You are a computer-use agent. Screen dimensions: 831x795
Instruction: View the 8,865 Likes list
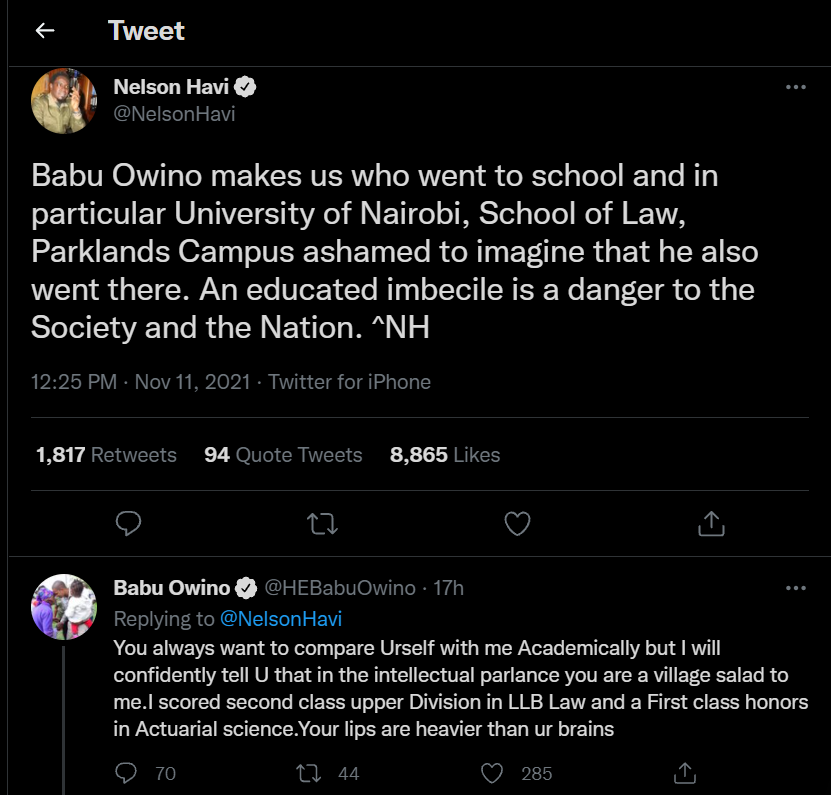444,454
